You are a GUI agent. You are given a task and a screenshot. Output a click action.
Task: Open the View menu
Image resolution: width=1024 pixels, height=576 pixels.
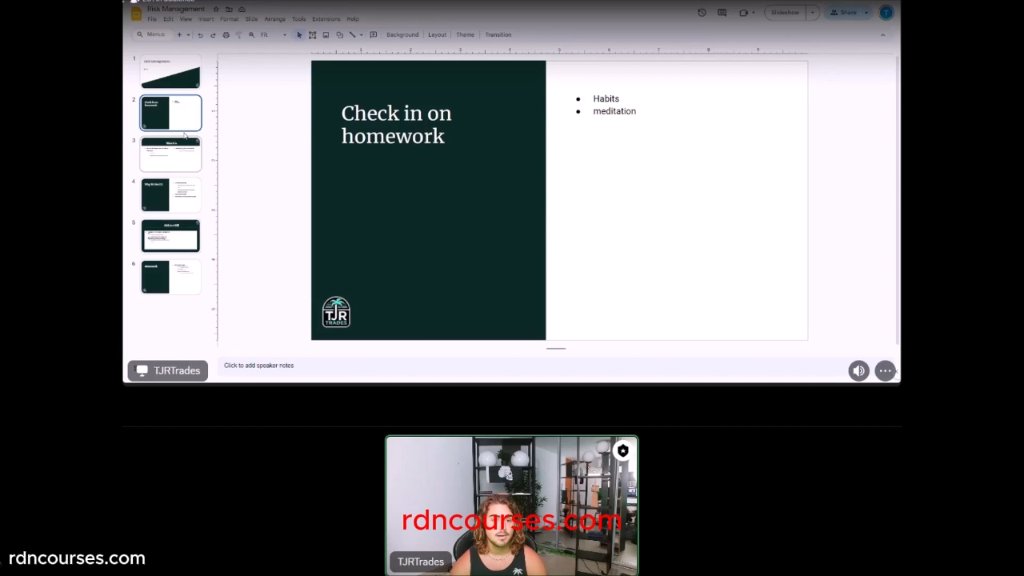185,20
